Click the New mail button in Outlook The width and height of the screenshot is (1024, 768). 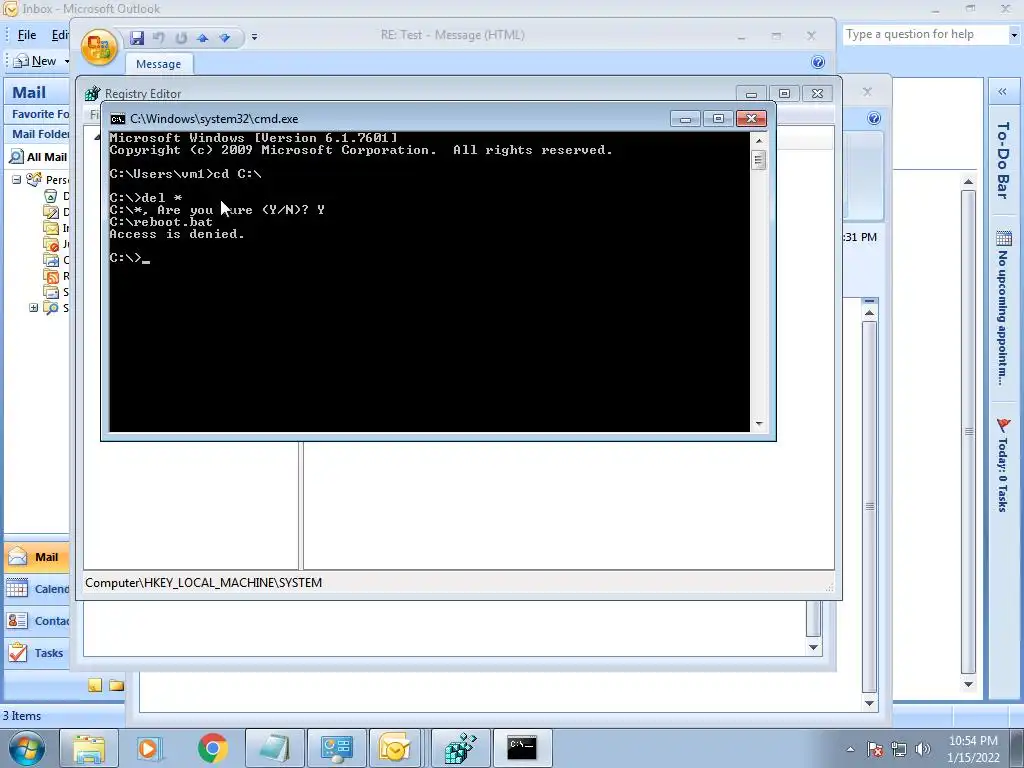click(x=35, y=61)
